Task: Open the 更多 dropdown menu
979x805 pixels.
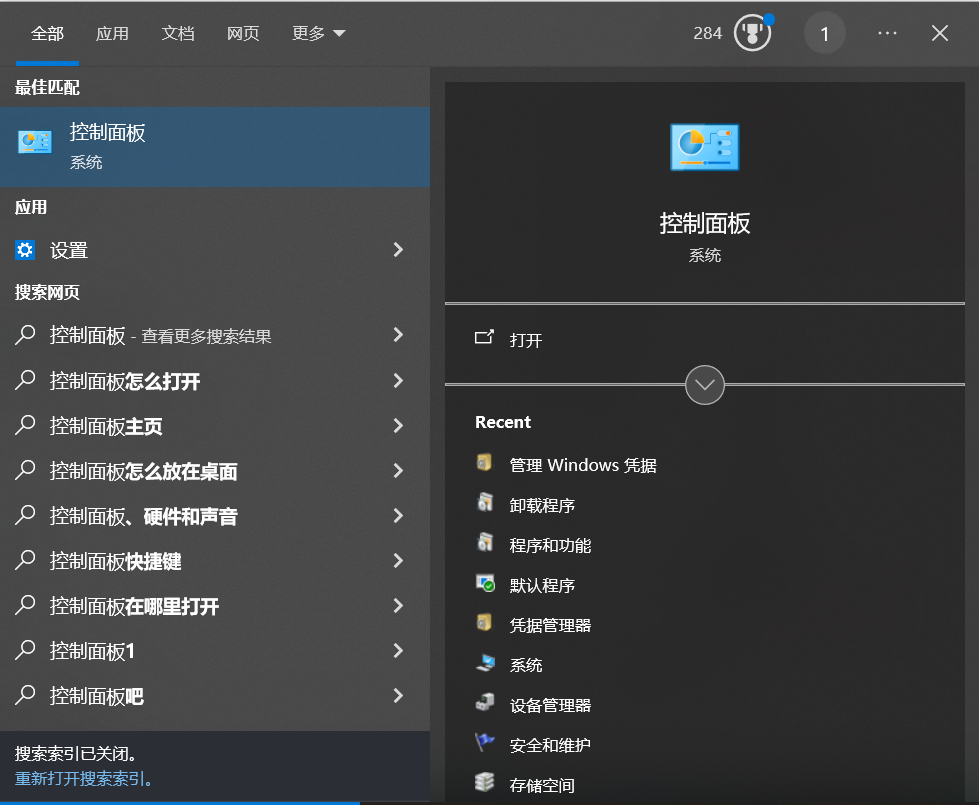Action: 318,33
